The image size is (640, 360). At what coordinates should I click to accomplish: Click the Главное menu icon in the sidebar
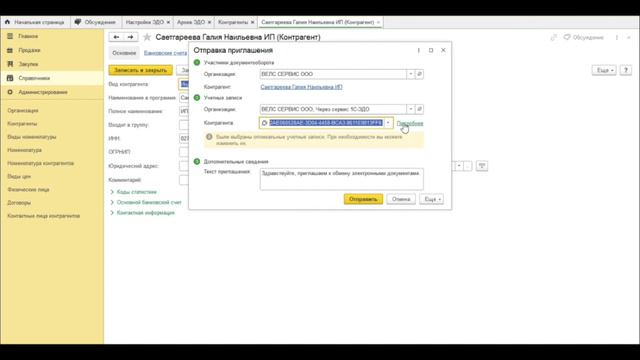[10, 36]
